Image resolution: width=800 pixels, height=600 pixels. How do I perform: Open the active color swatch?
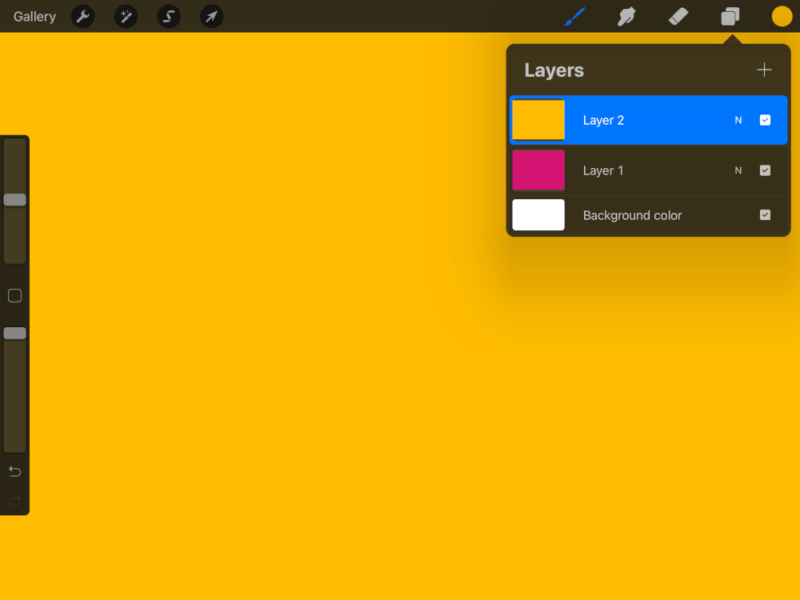pyautogui.click(x=781, y=16)
